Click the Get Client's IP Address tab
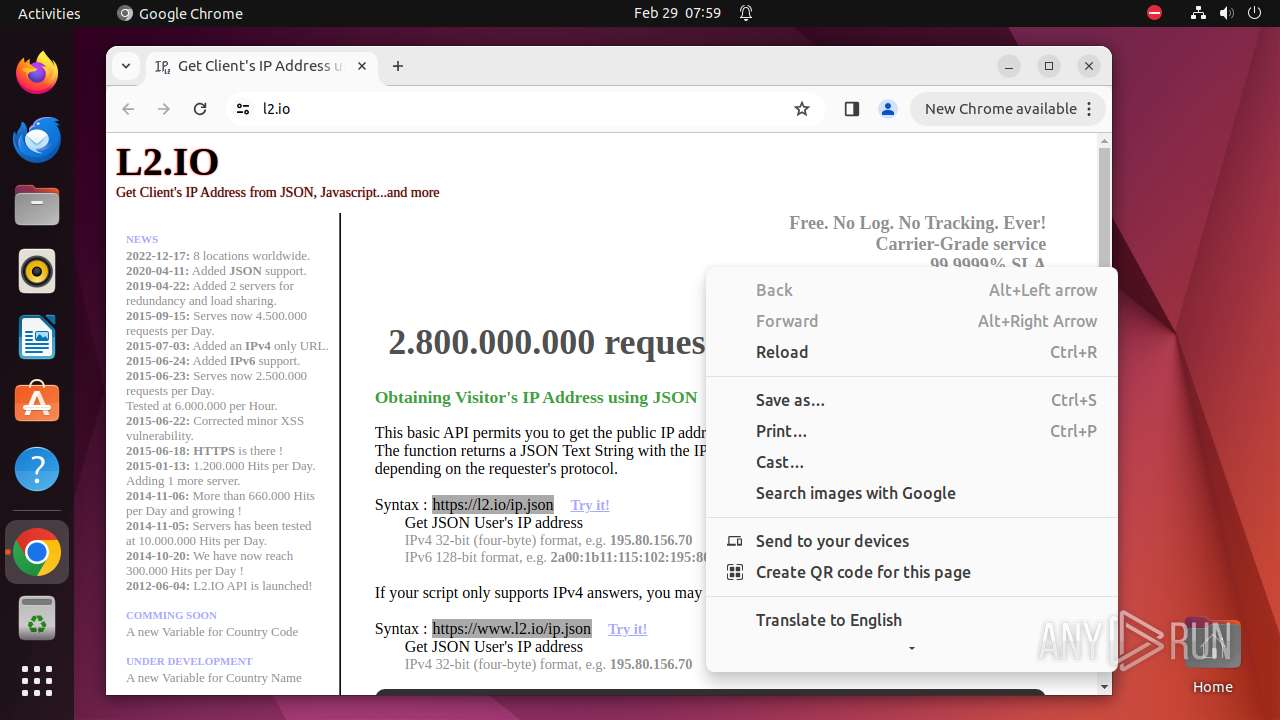The height and width of the screenshot is (720, 1280). point(260,66)
